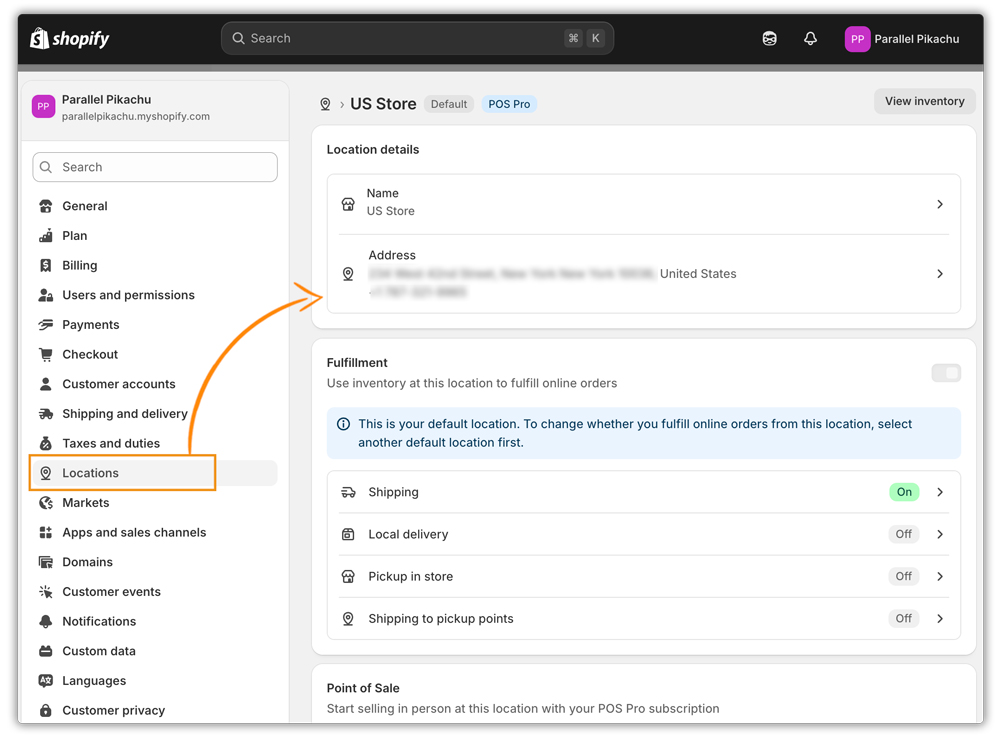Screen dimensions: 1000x738
Task: Click the Custom data icon
Action: (x=46, y=651)
